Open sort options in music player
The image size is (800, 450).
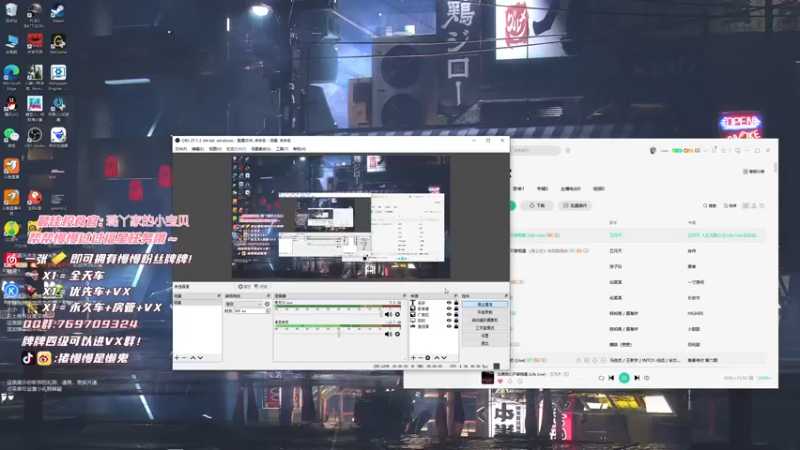[730, 206]
